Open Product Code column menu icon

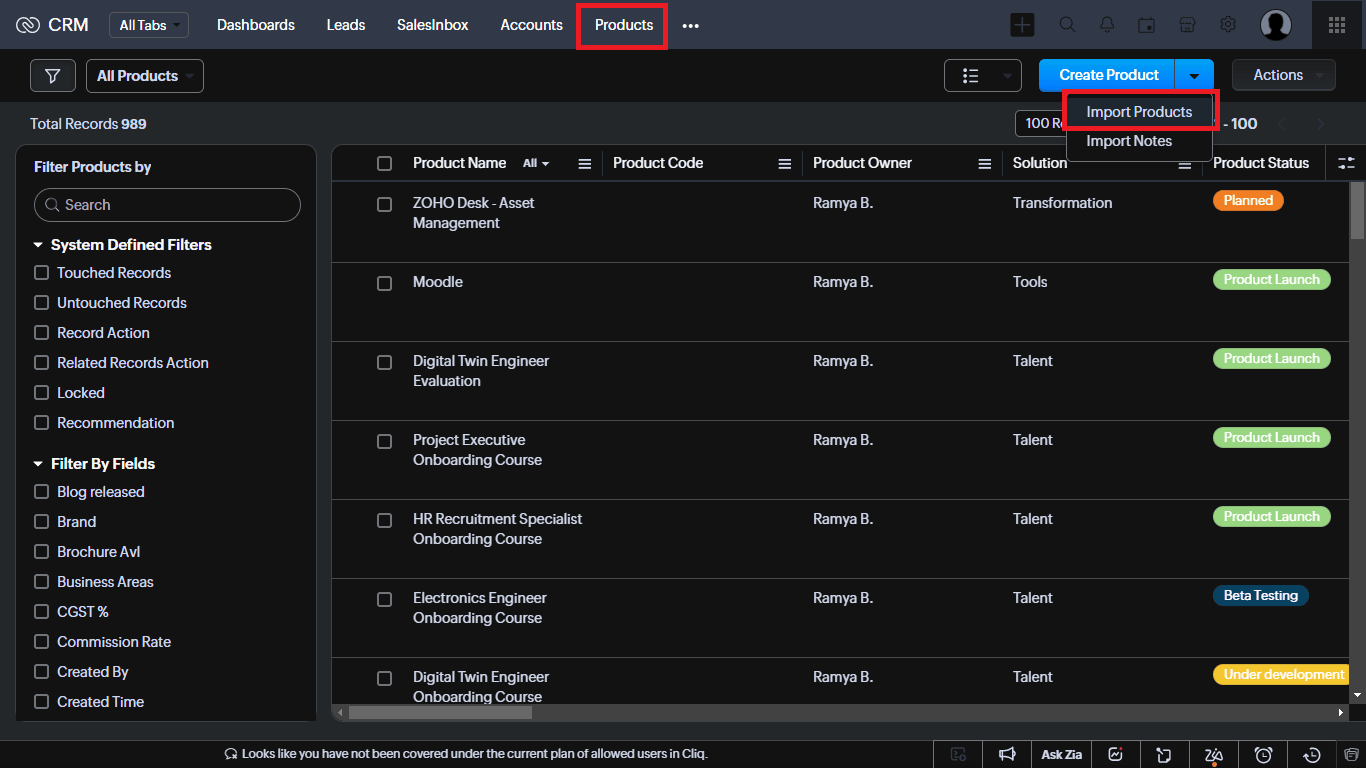pyautogui.click(x=785, y=164)
